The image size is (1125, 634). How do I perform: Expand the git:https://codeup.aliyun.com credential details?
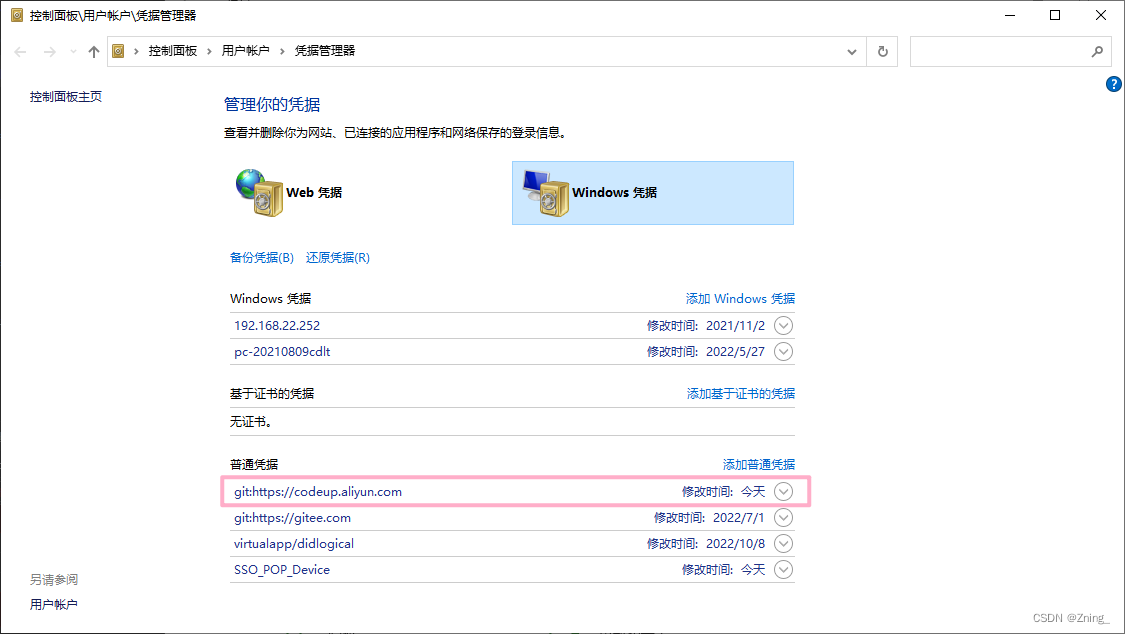pos(783,491)
